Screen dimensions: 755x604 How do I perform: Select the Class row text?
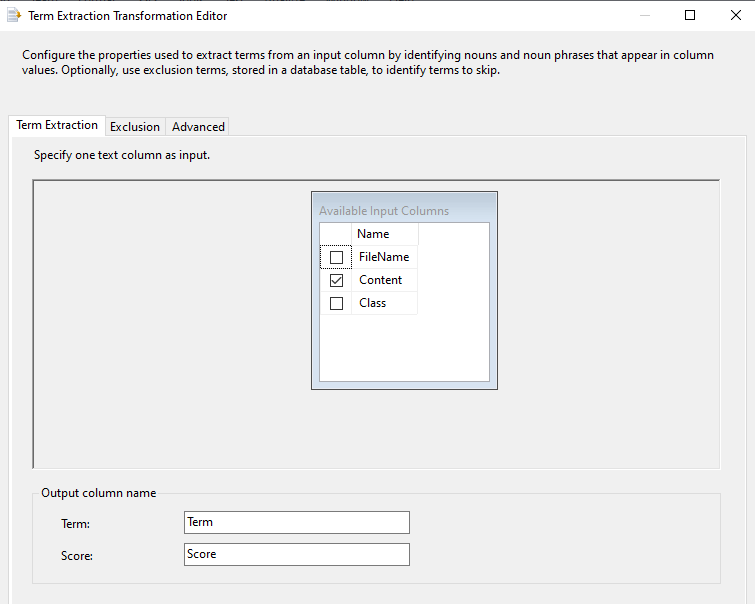pyautogui.click(x=372, y=303)
